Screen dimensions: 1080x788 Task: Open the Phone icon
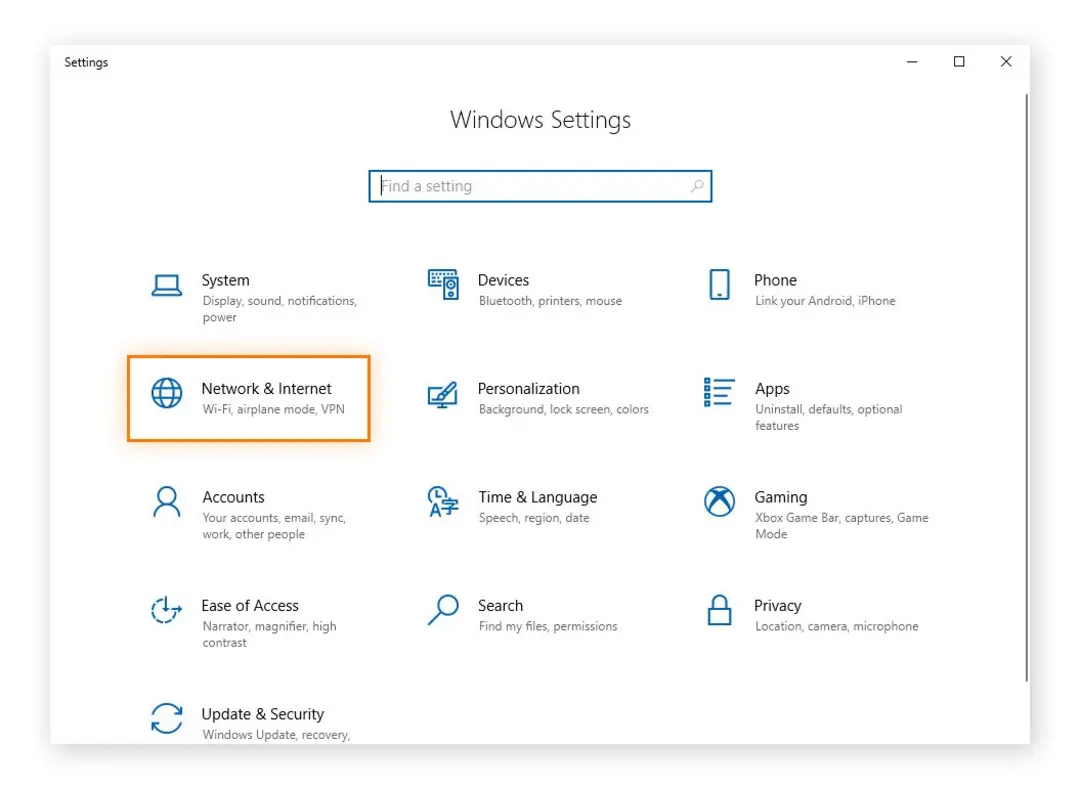point(719,284)
